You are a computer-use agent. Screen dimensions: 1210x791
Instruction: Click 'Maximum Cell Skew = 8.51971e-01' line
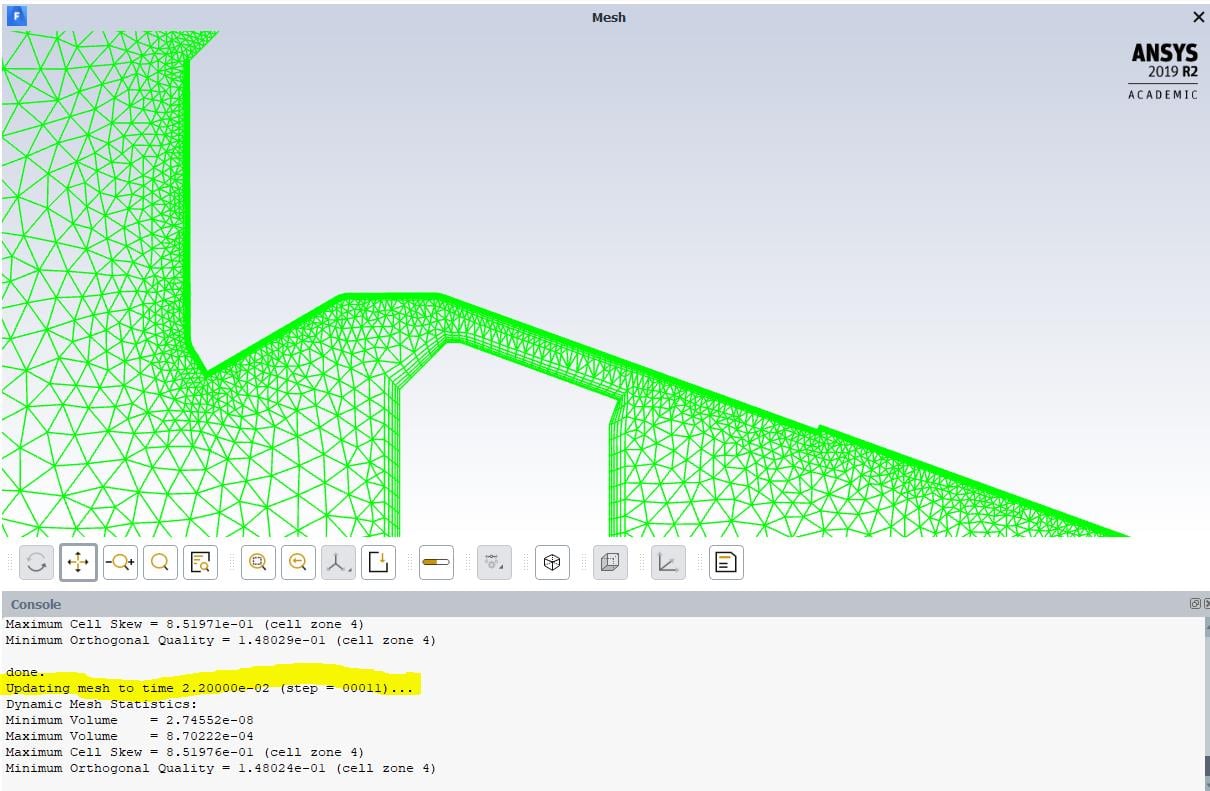[x=185, y=624]
